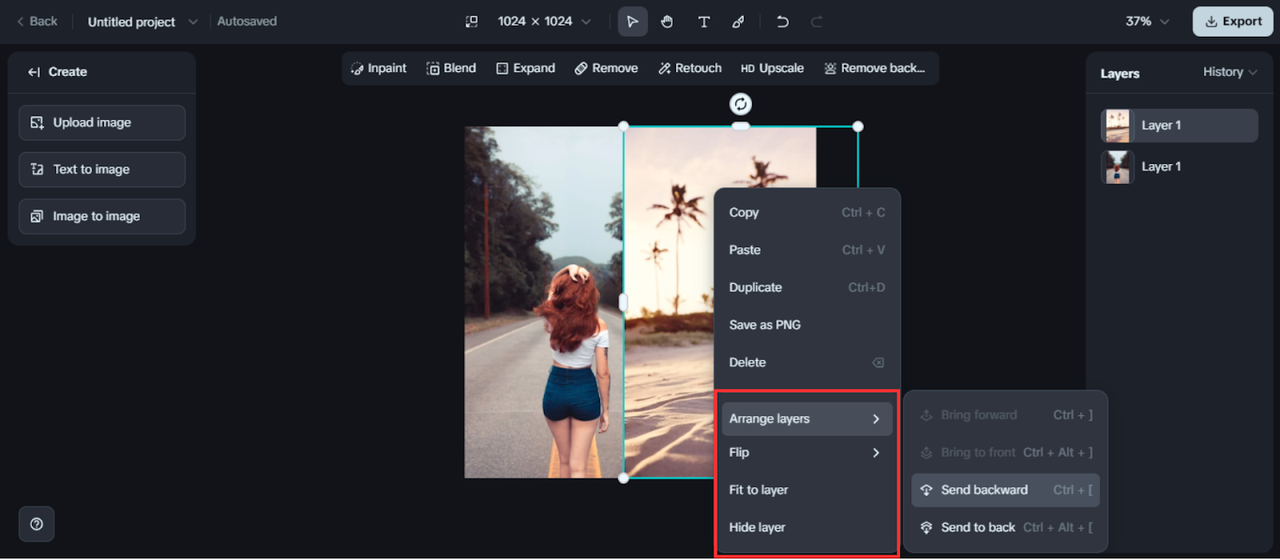This screenshot has width=1280, height=560.
Task: Click the road photo on the canvas
Action: click(x=543, y=302)
